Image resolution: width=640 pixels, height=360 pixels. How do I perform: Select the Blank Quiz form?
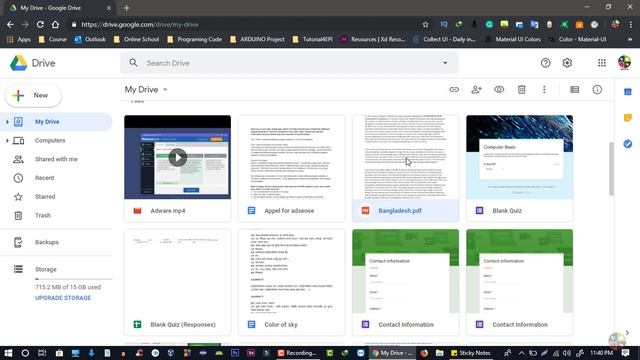(520, 168)
